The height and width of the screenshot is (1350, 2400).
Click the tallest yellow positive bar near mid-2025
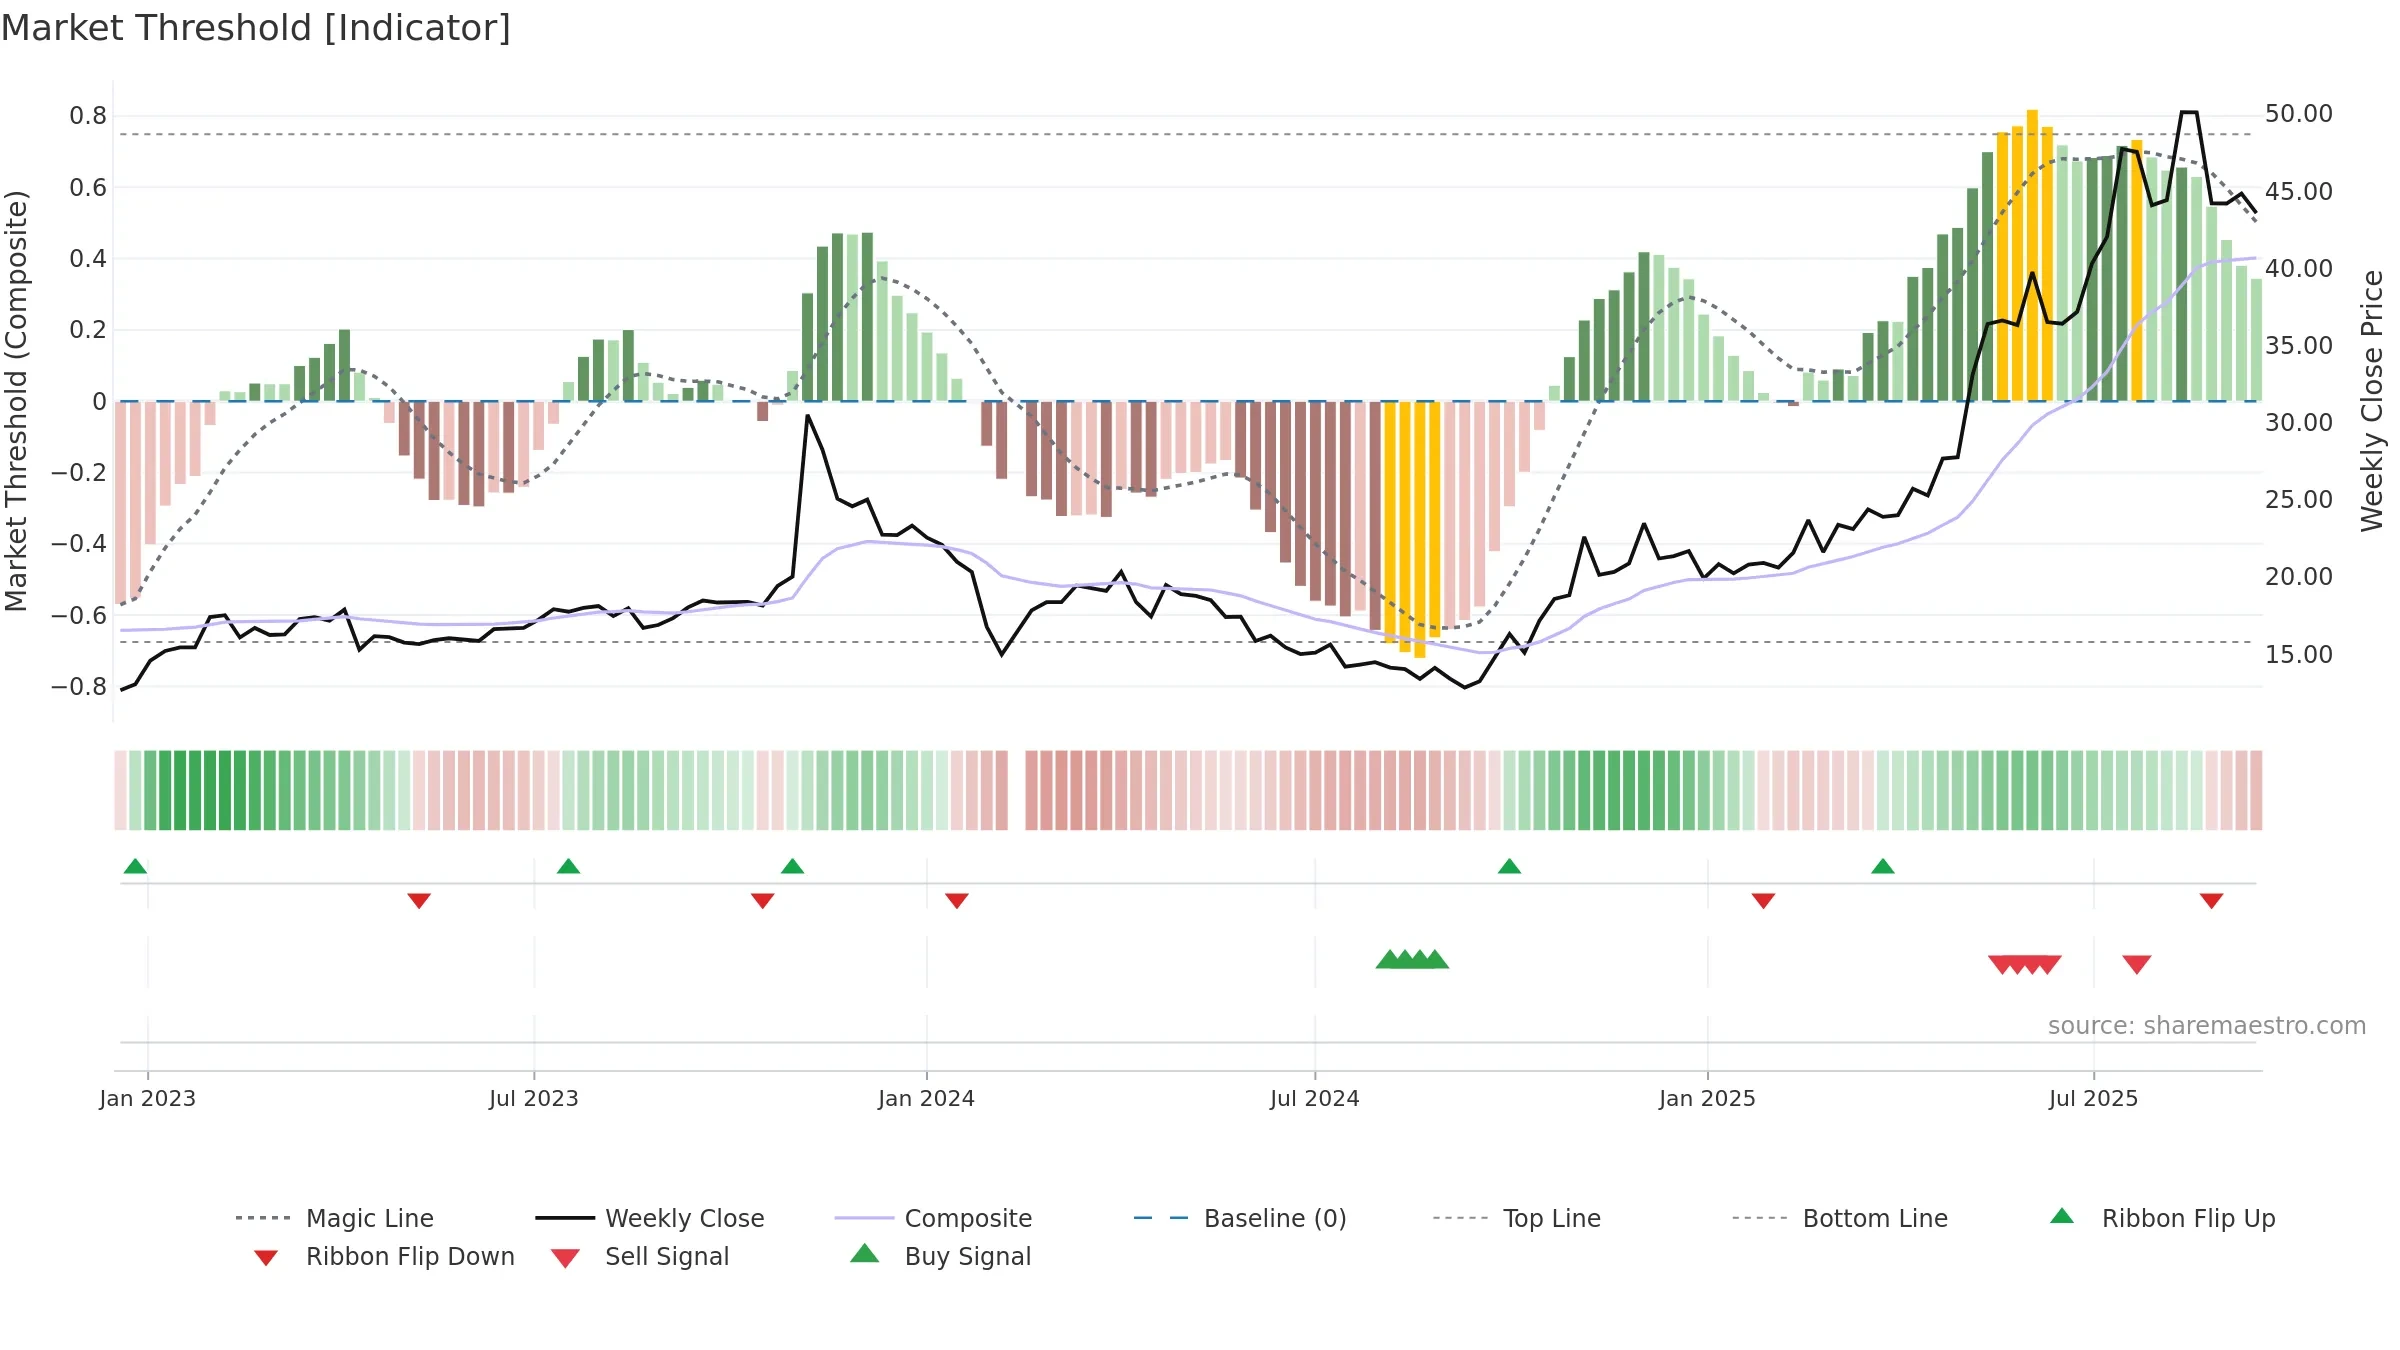(x=2032, y=255)
